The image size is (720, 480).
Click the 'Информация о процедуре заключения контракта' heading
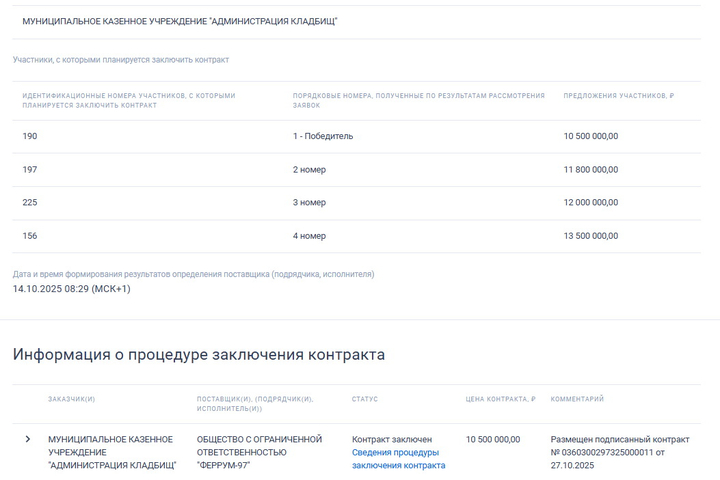coord(198,355)
